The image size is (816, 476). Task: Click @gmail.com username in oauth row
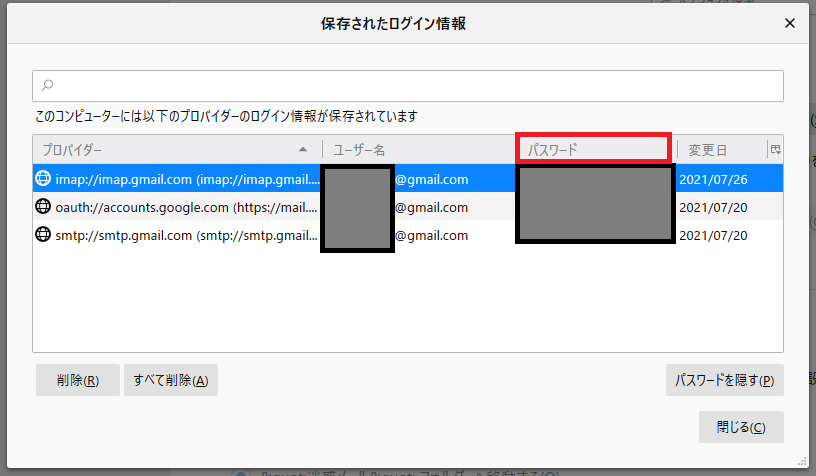pos(431,208)
